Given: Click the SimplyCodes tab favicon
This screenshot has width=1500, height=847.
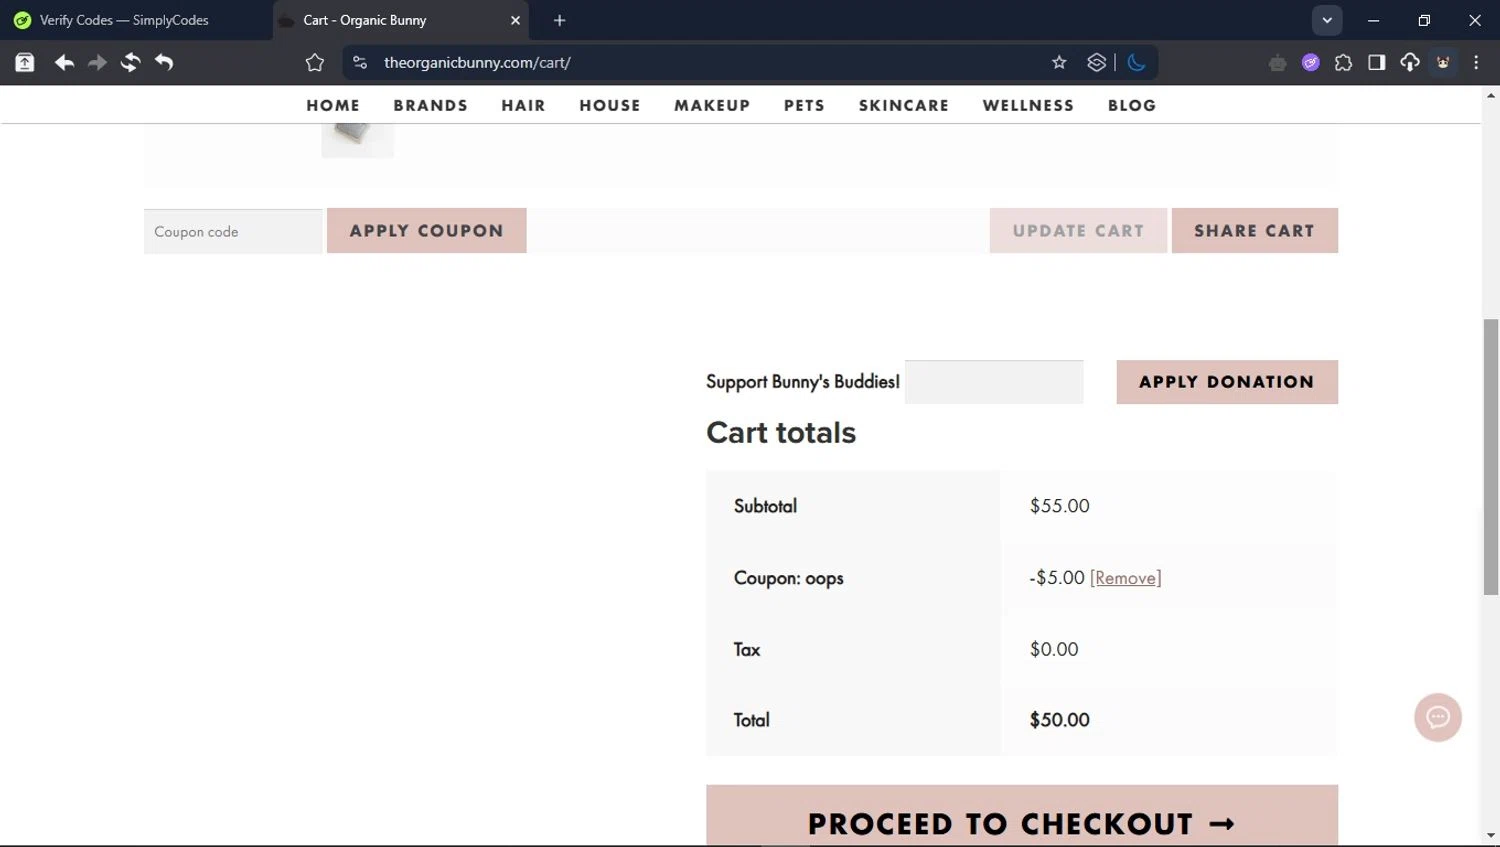Looking at the screenshot, I should [22, 20].
